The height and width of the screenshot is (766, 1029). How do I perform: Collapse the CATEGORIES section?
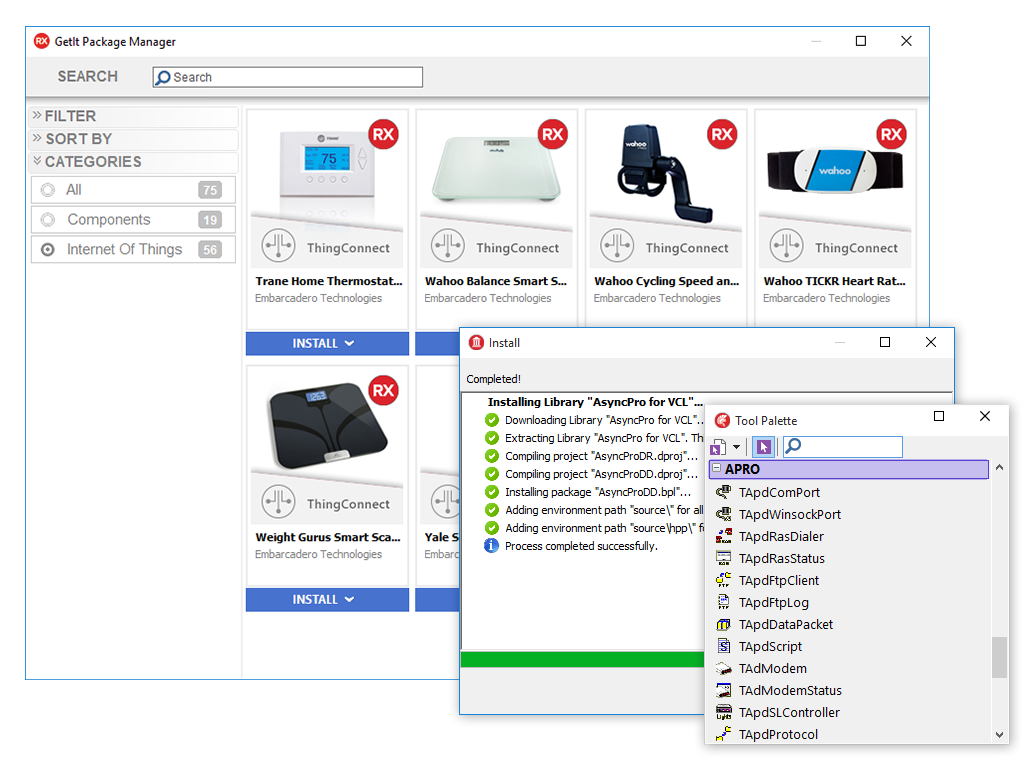pyautogui.click(x=133, y=162)
